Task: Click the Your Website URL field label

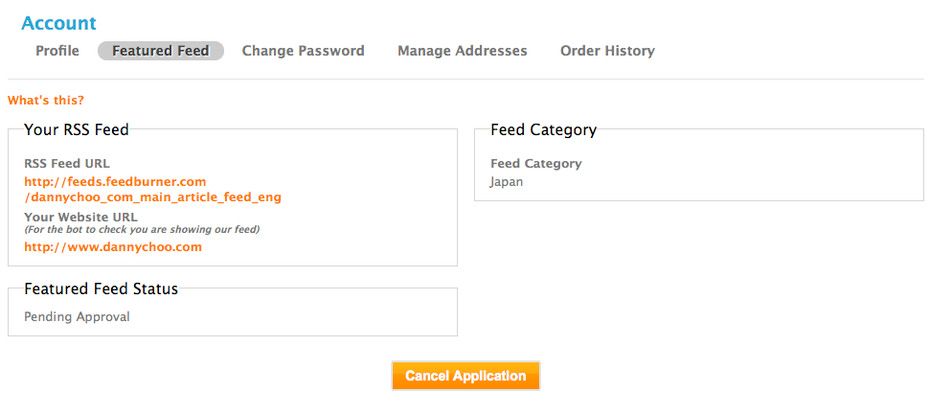Action: click(x=81, y=217)
